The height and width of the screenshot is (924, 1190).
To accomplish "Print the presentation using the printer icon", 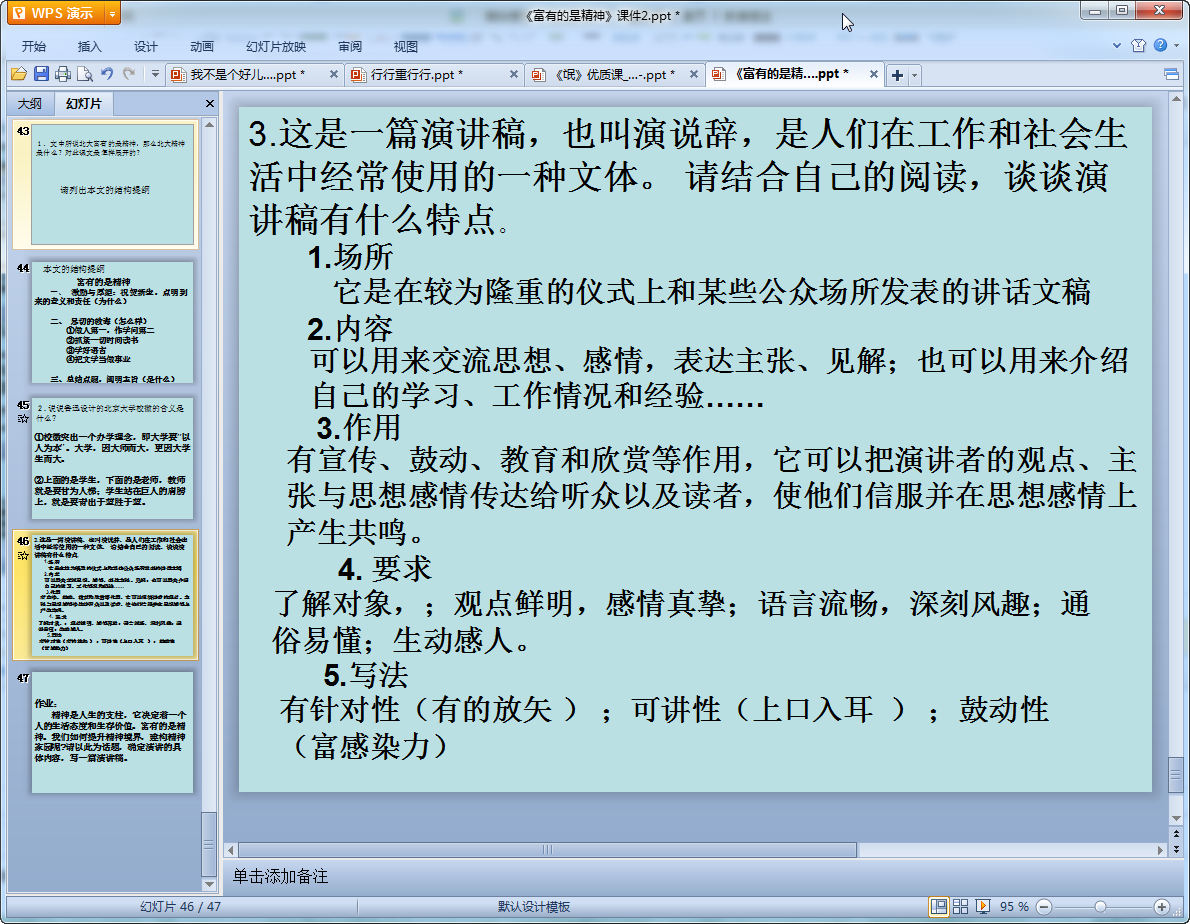I will (x=63, y=74).
